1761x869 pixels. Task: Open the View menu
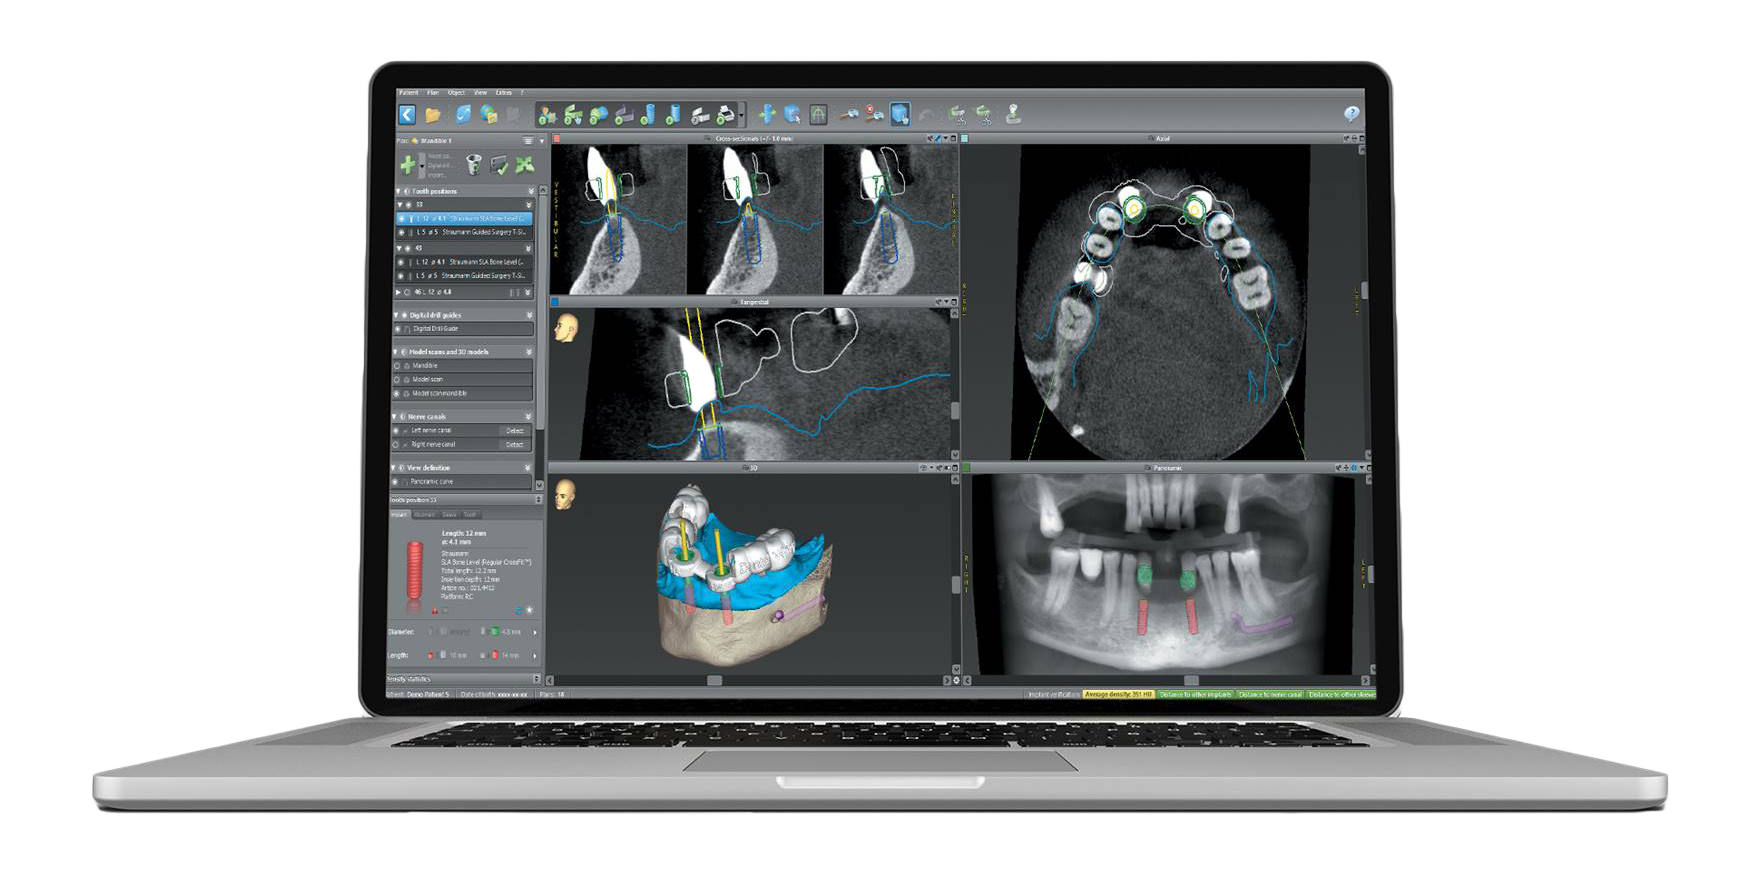coord(480,92)
